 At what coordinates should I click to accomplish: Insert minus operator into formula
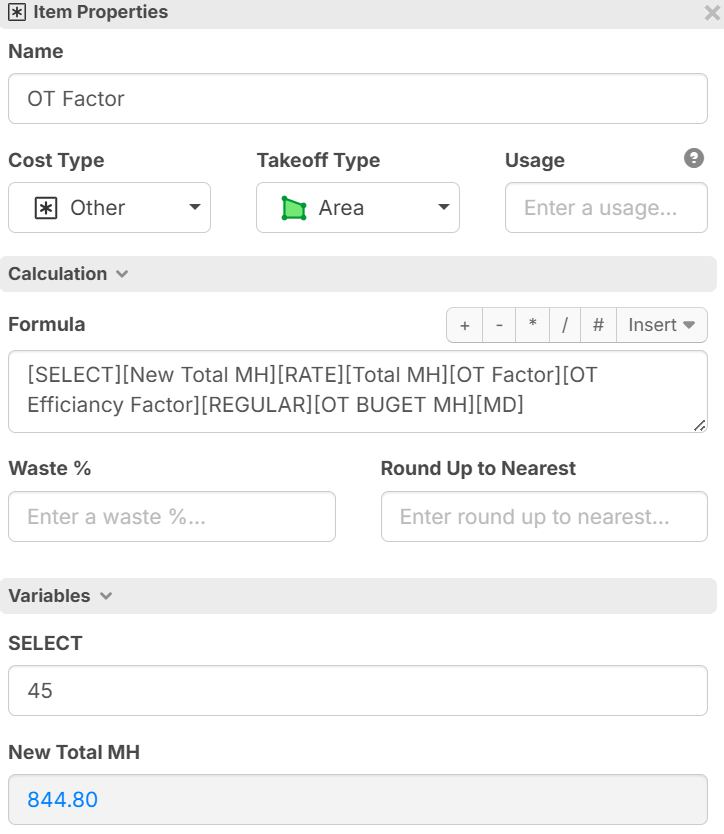[x=498, y=325]
